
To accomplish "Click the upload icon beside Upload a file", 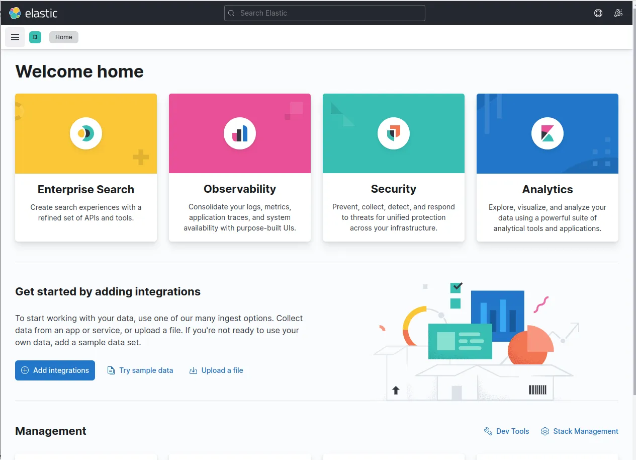I will pos(193,370).
